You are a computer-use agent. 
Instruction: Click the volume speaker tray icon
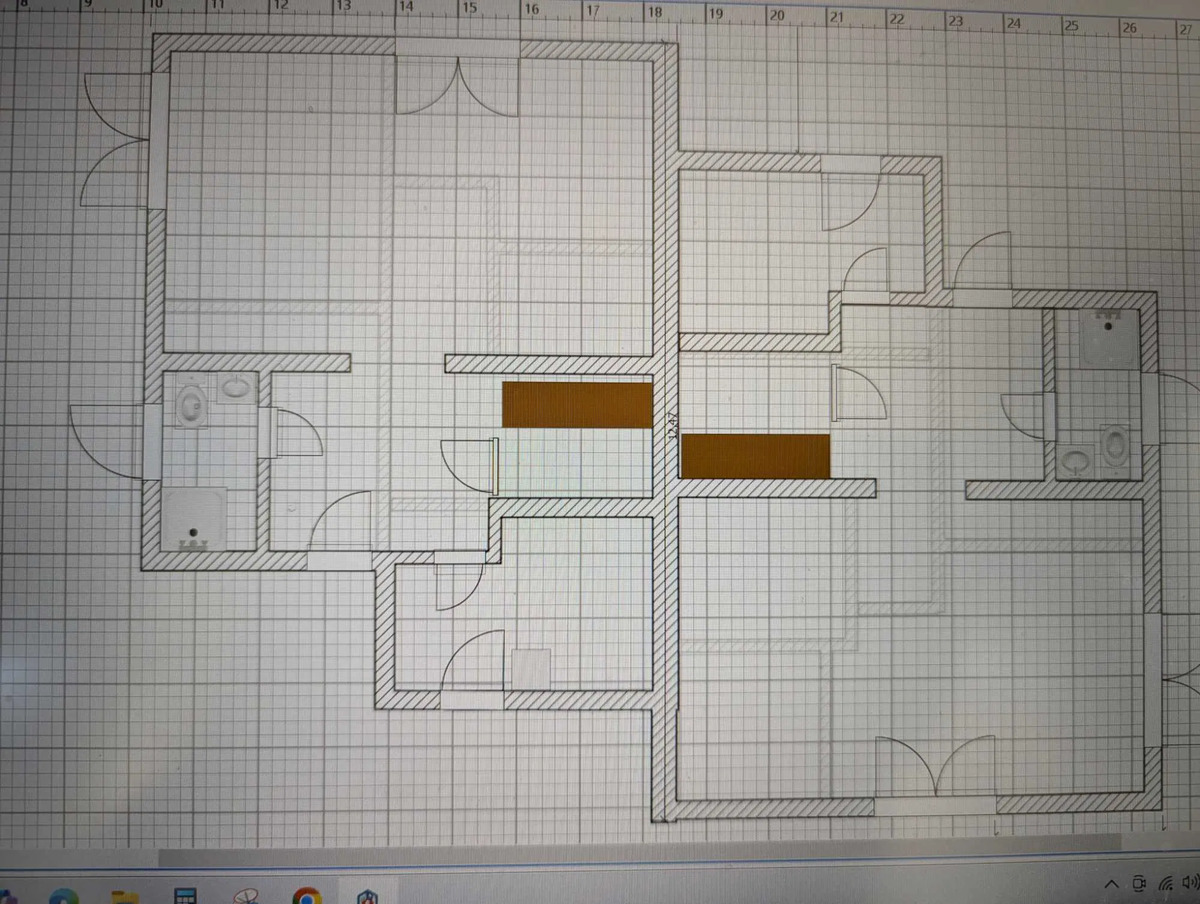coord(1190,883)
